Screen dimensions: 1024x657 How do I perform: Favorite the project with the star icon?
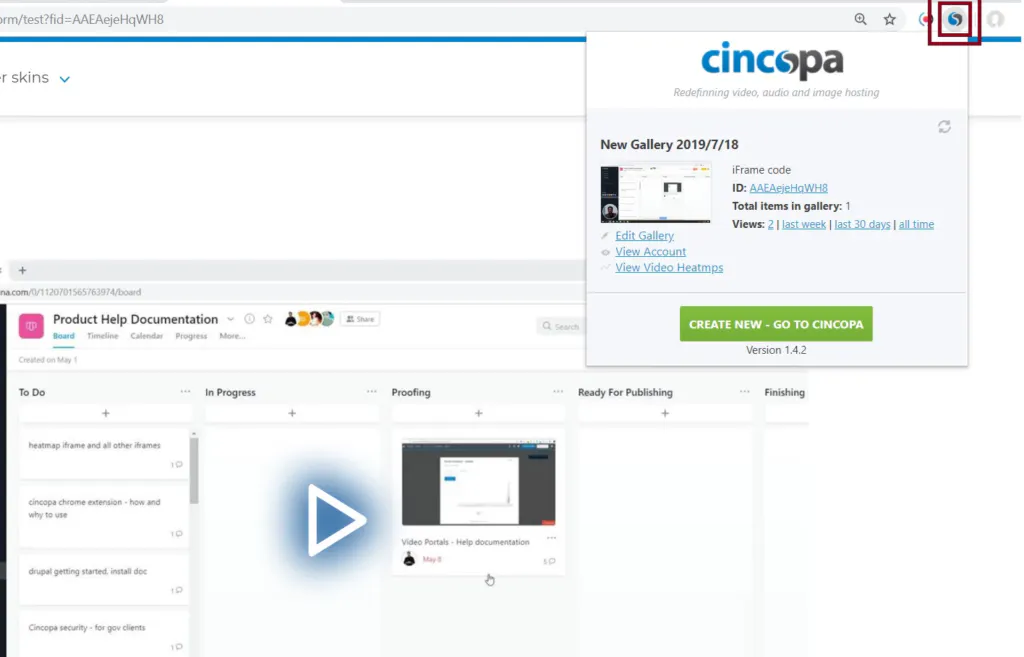click(268, 319)
